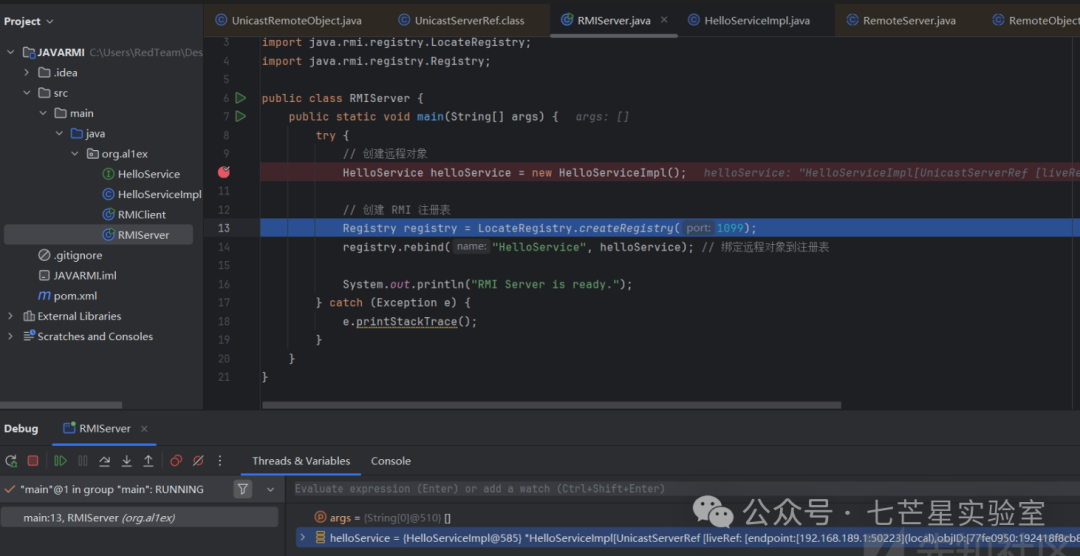Step over the current line
This screenshot has height=556, width=1080.
point(105,461)
